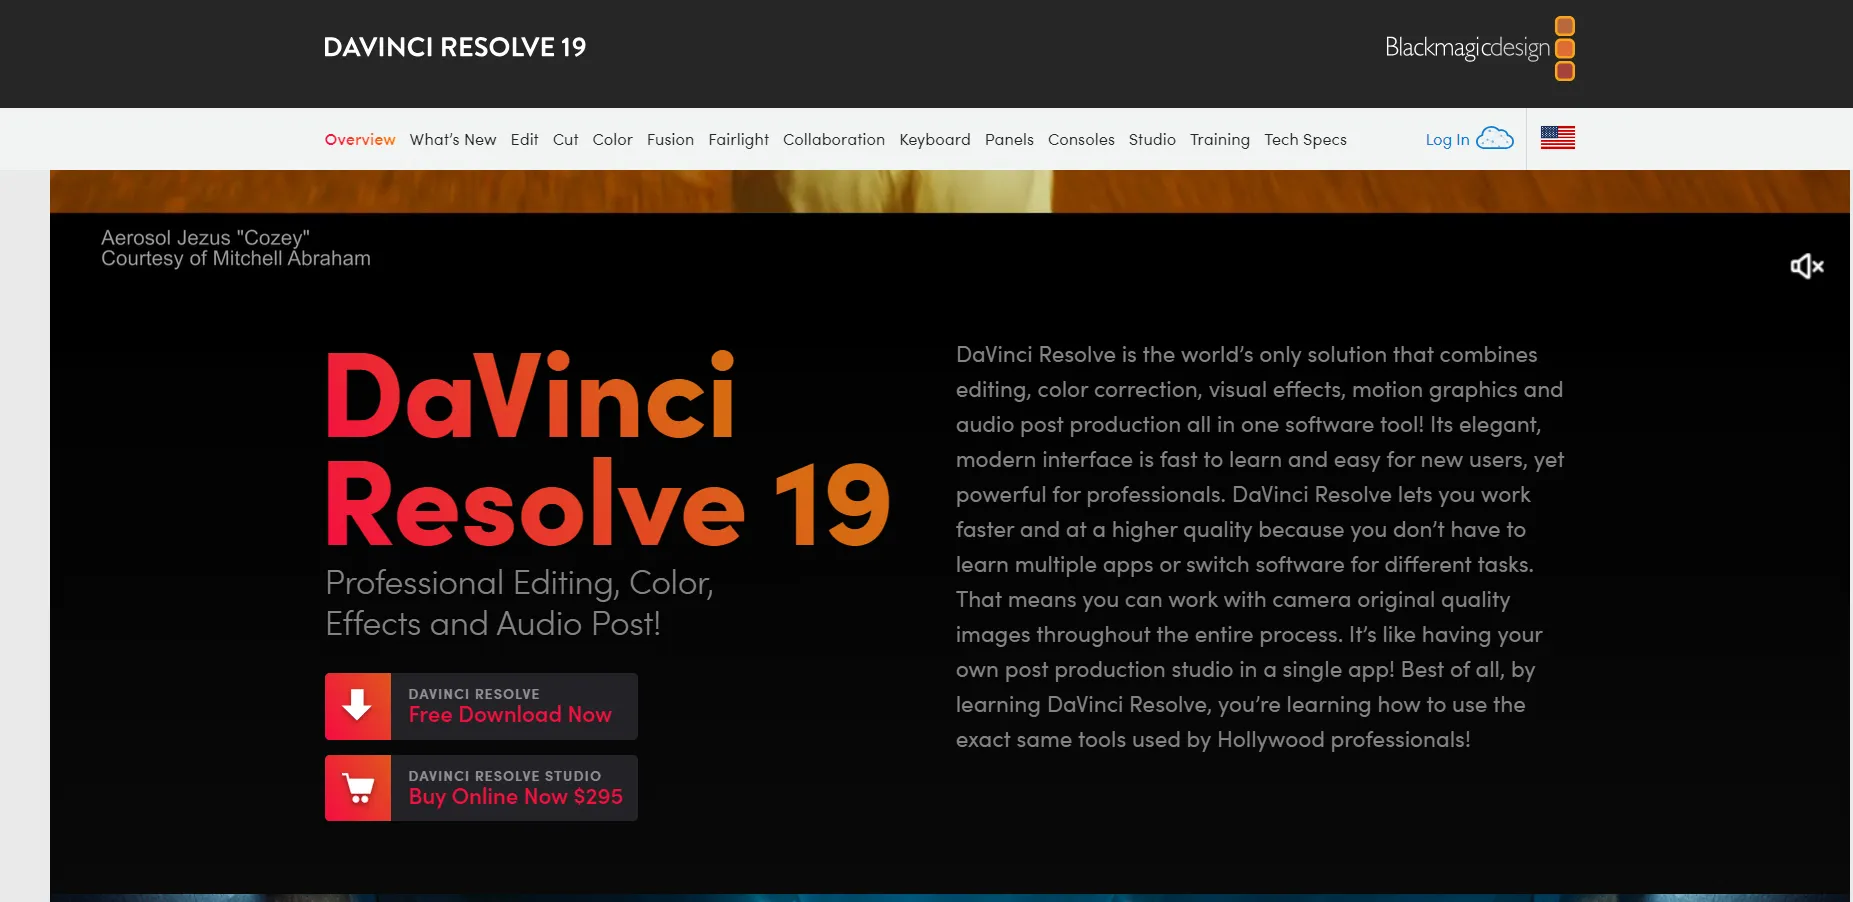Screen dimensions: 1853x902
Task: Click the "Courtesy of Mitchell Abraham" credit text
Action: point(236,259)
